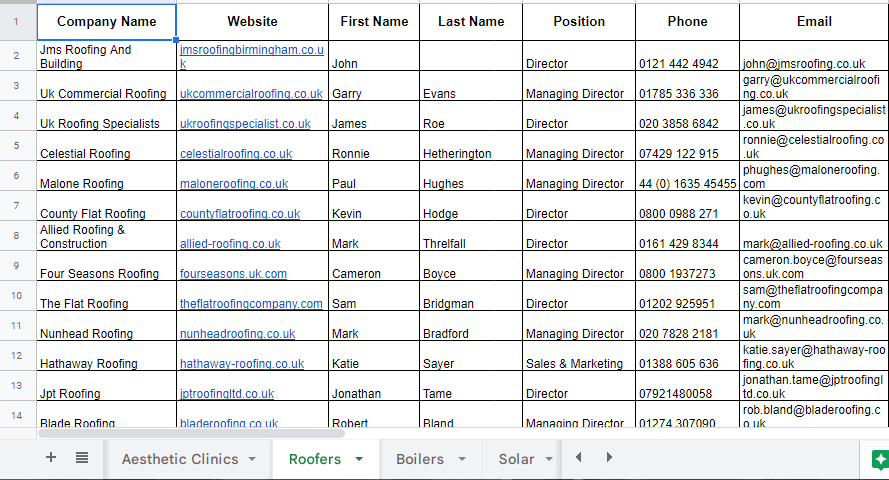
Task: Select row header number 7
Action: [x=16, y=206]
